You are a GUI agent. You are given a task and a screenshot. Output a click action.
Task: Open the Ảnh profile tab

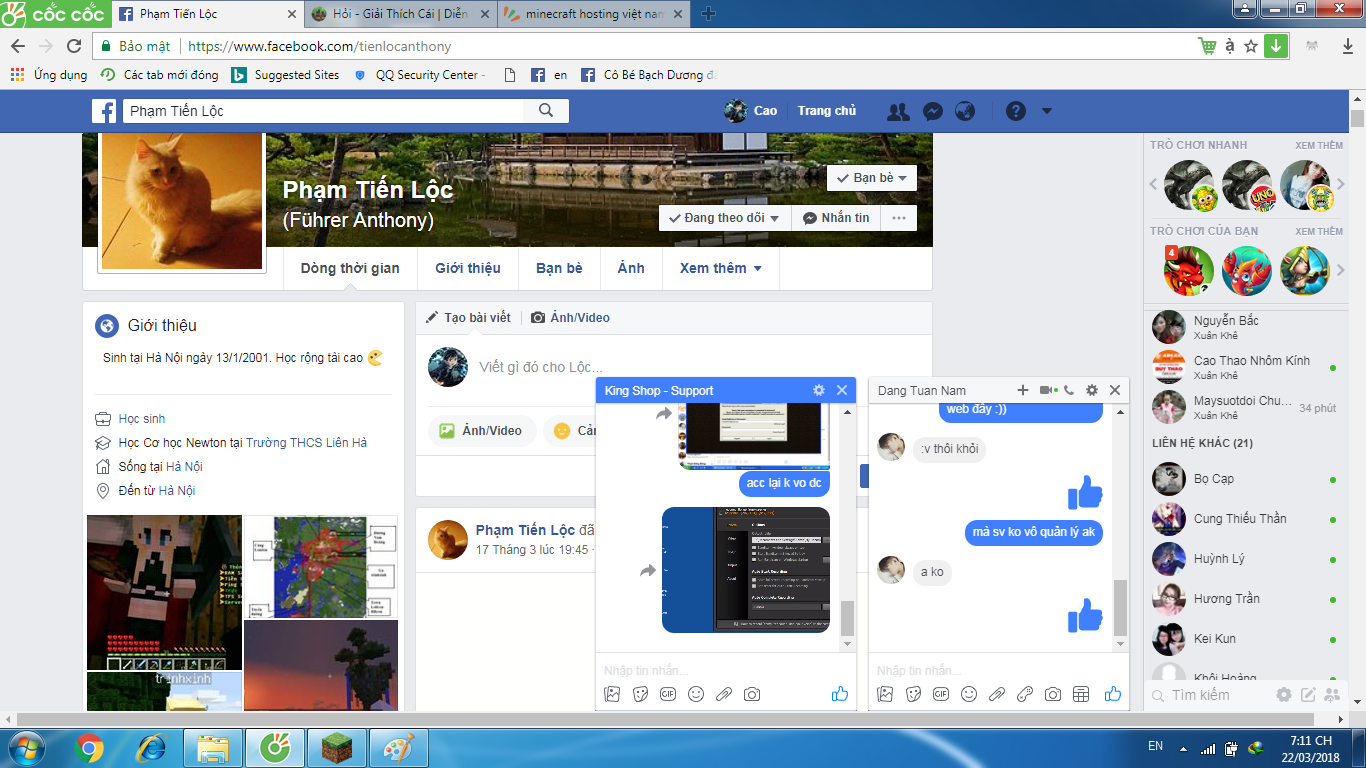pyautogui.click(x=631, y=268)
